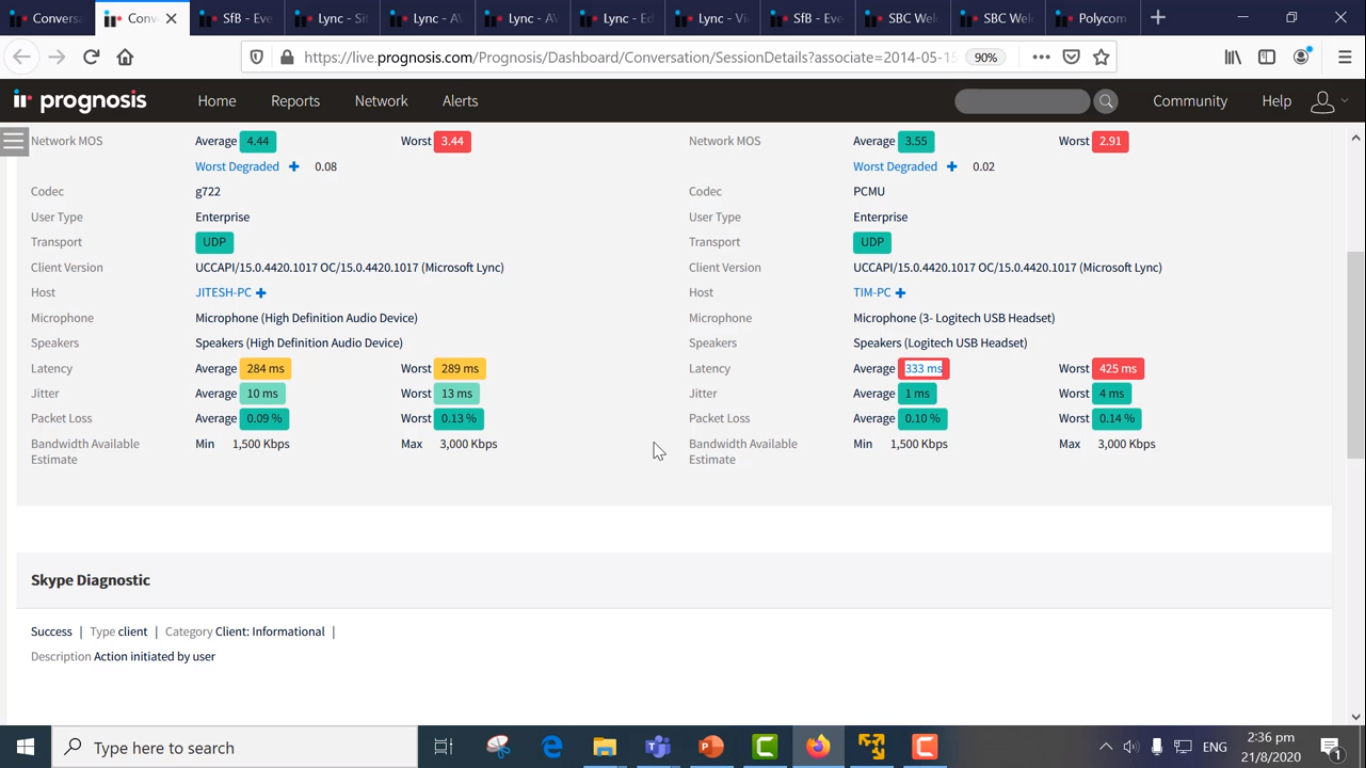Open the user account profile icon
This screenshot has height=768, width=1366.
tap(1322, 101)
